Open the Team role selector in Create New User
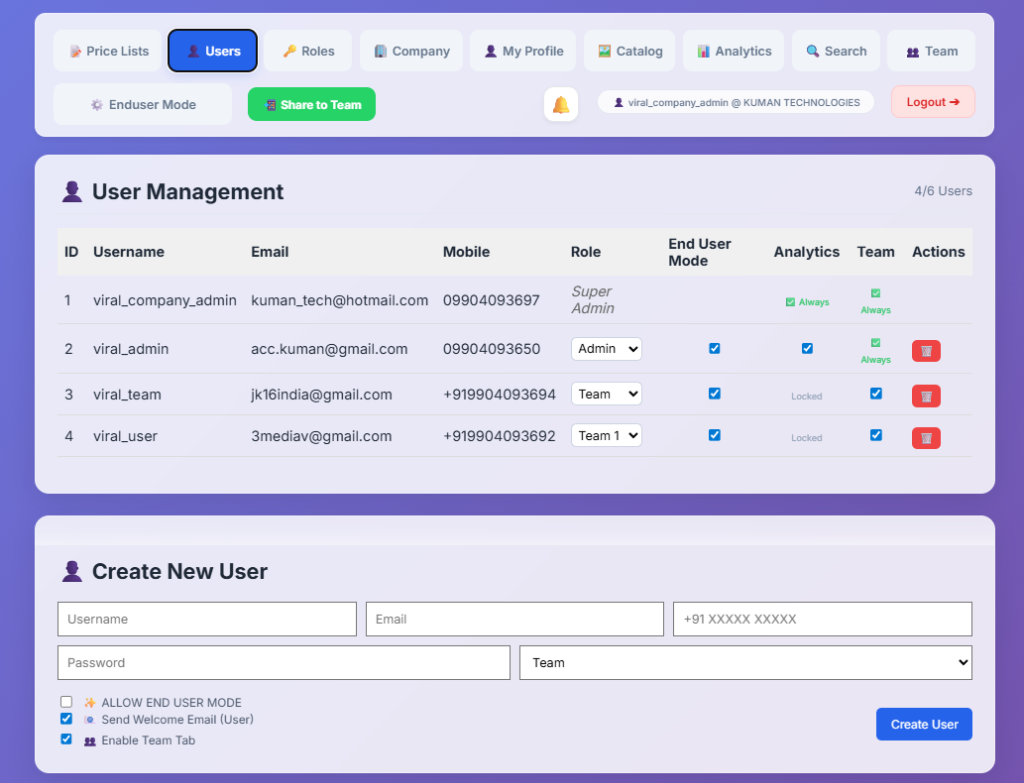The height and width of the screenshot is (783, 1024). [745, 662]
